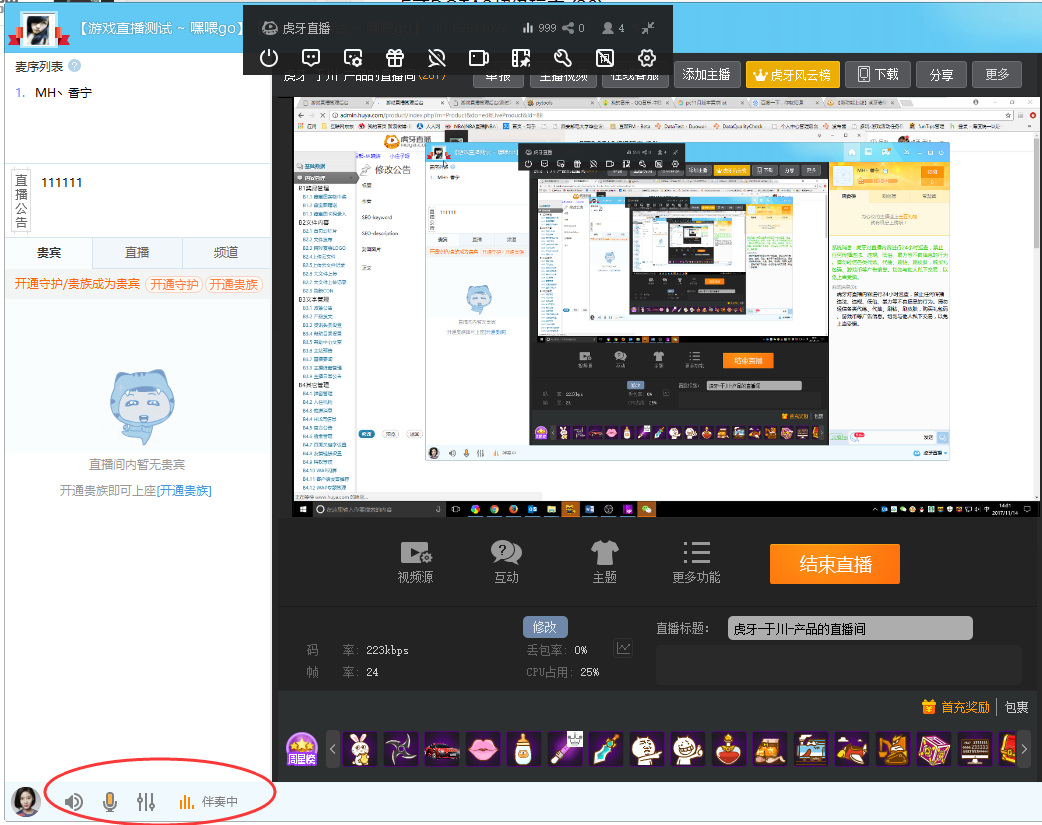This screenshot has width=1042, height=825.
Task: Select the excavator gift
Action: (x=892, y=749)
